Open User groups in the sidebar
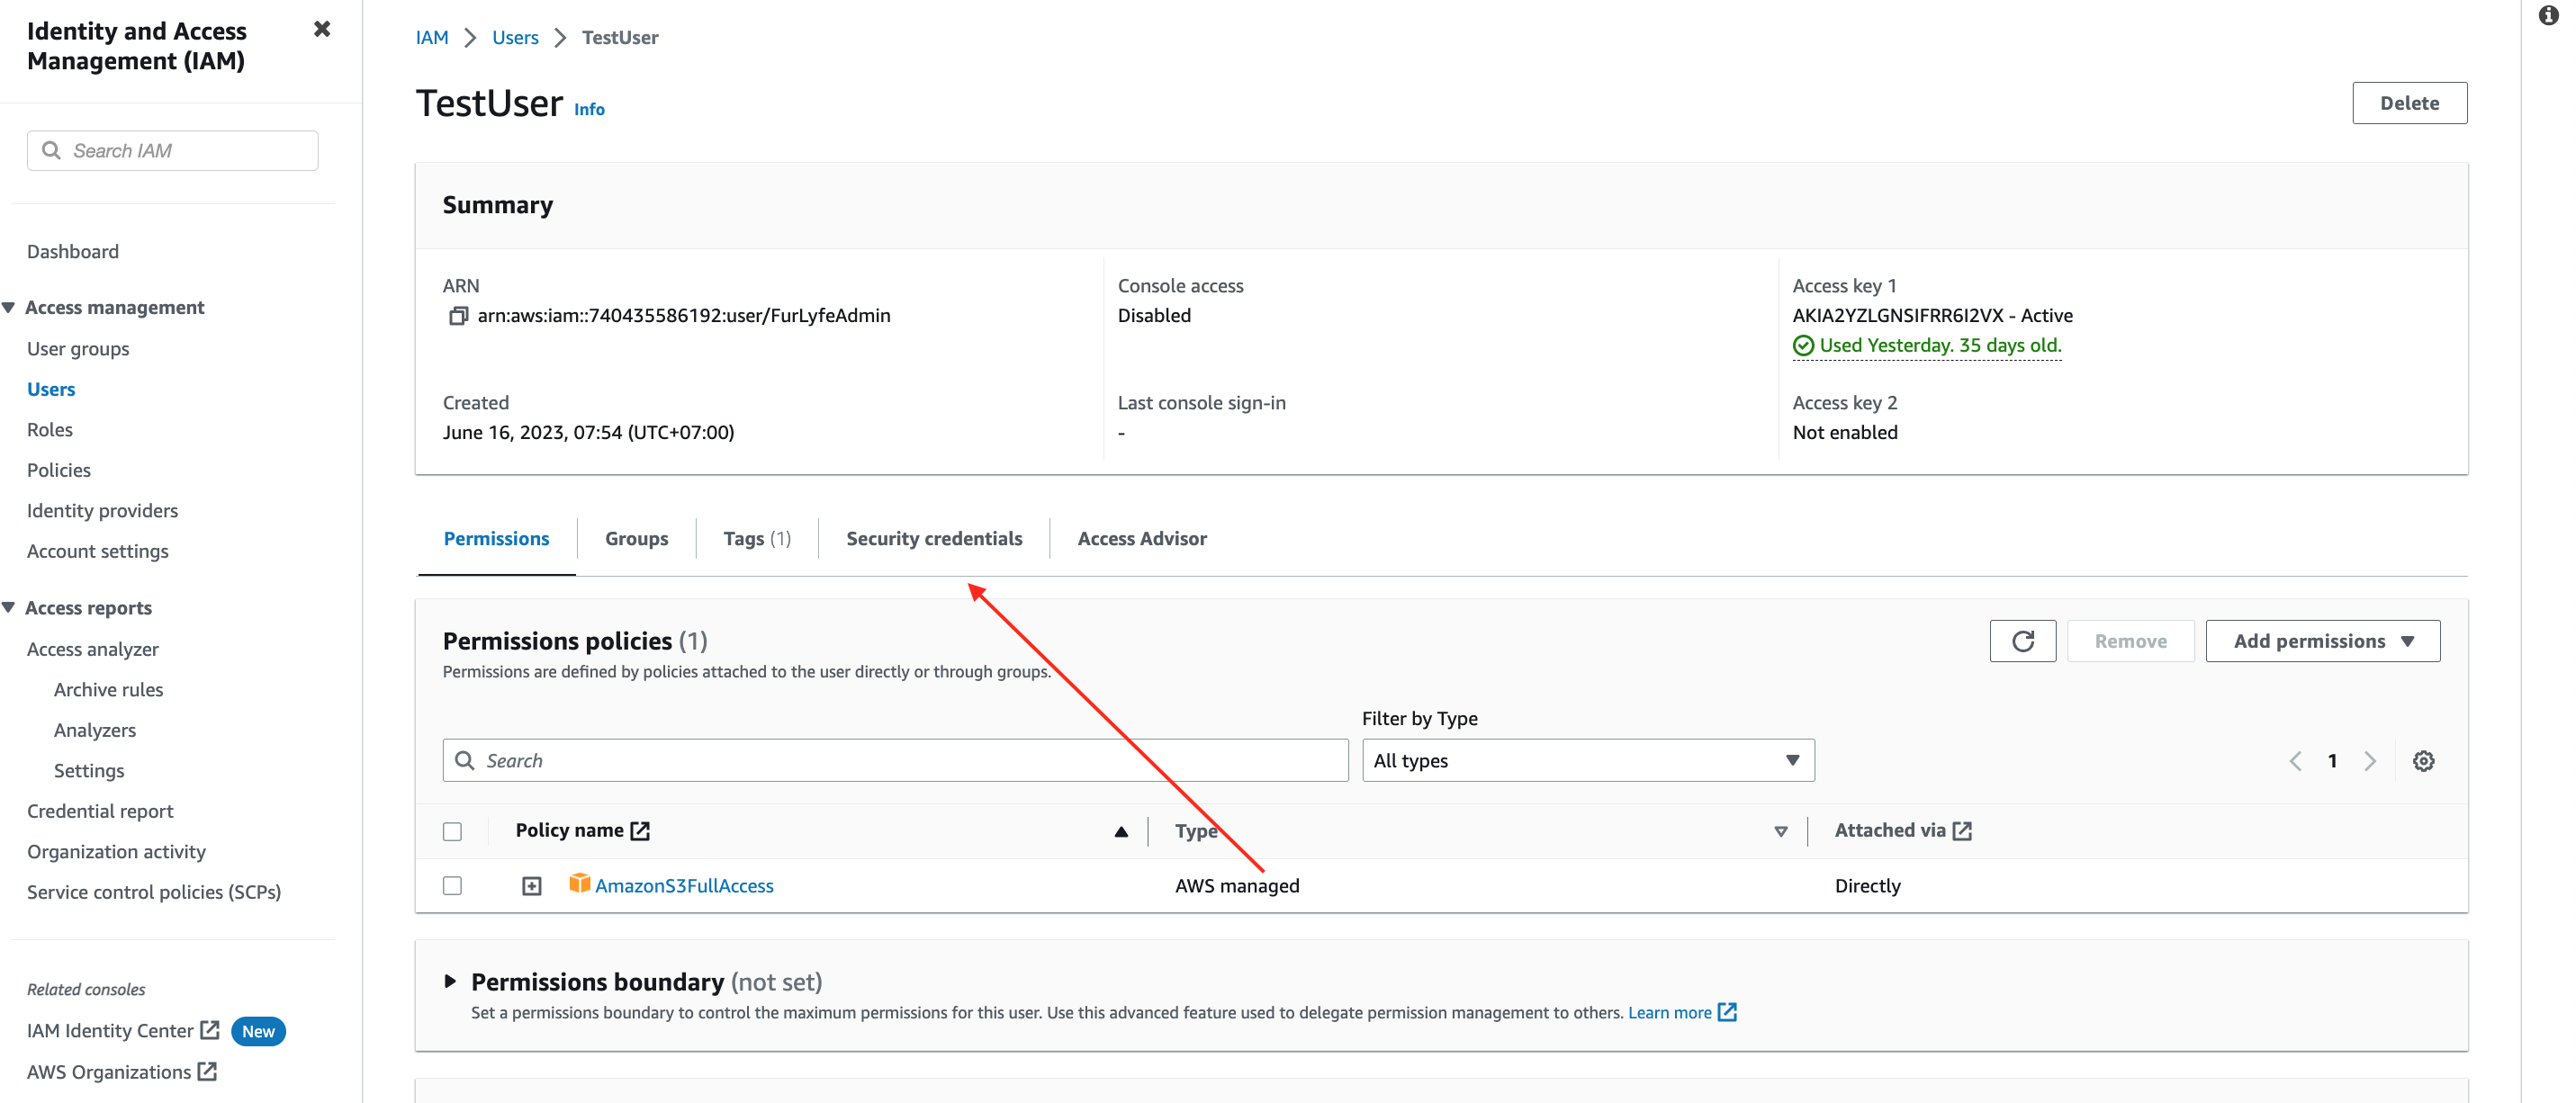Image resolution: width=2576 pixels, height=1103 pixels. tap(78, 349)
